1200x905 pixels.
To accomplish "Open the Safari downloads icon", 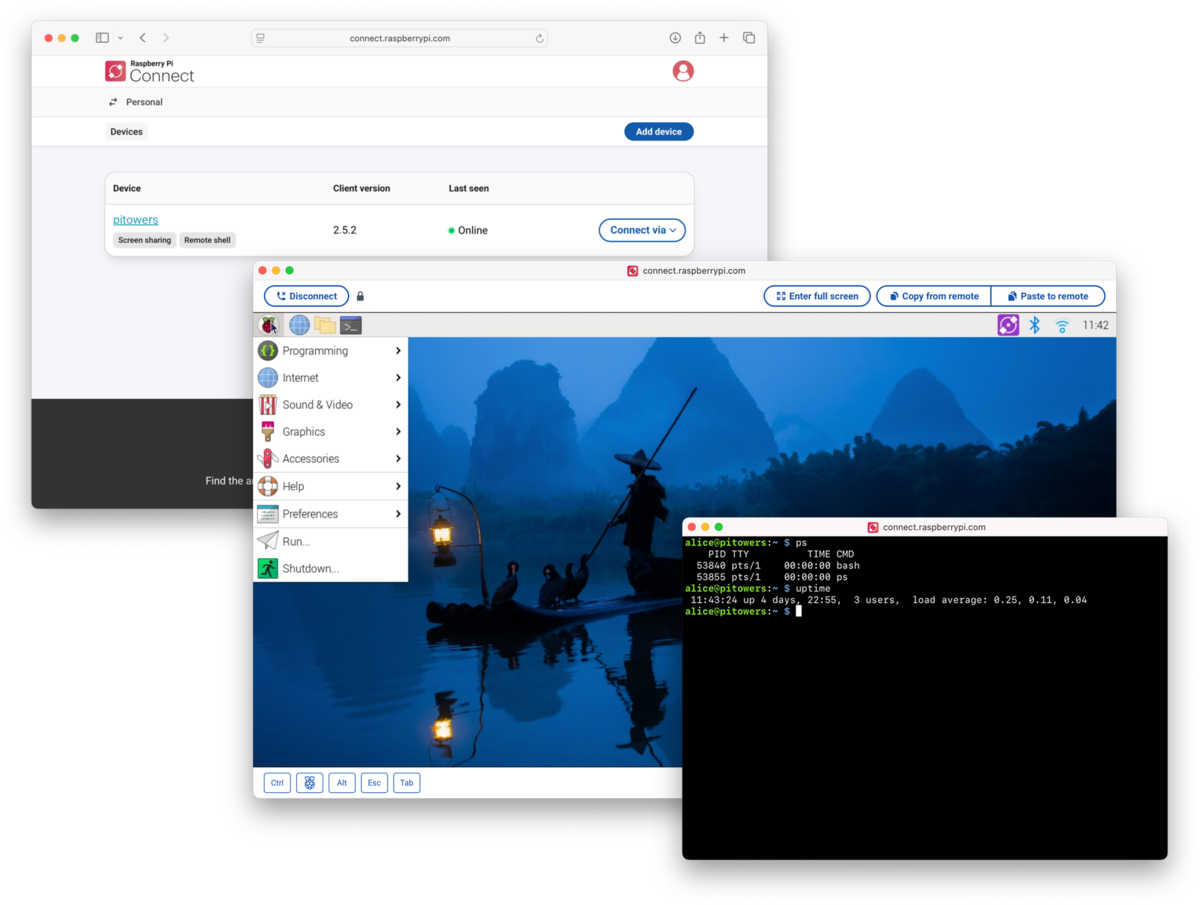I will pyautogui.click(x=675, y=38).
